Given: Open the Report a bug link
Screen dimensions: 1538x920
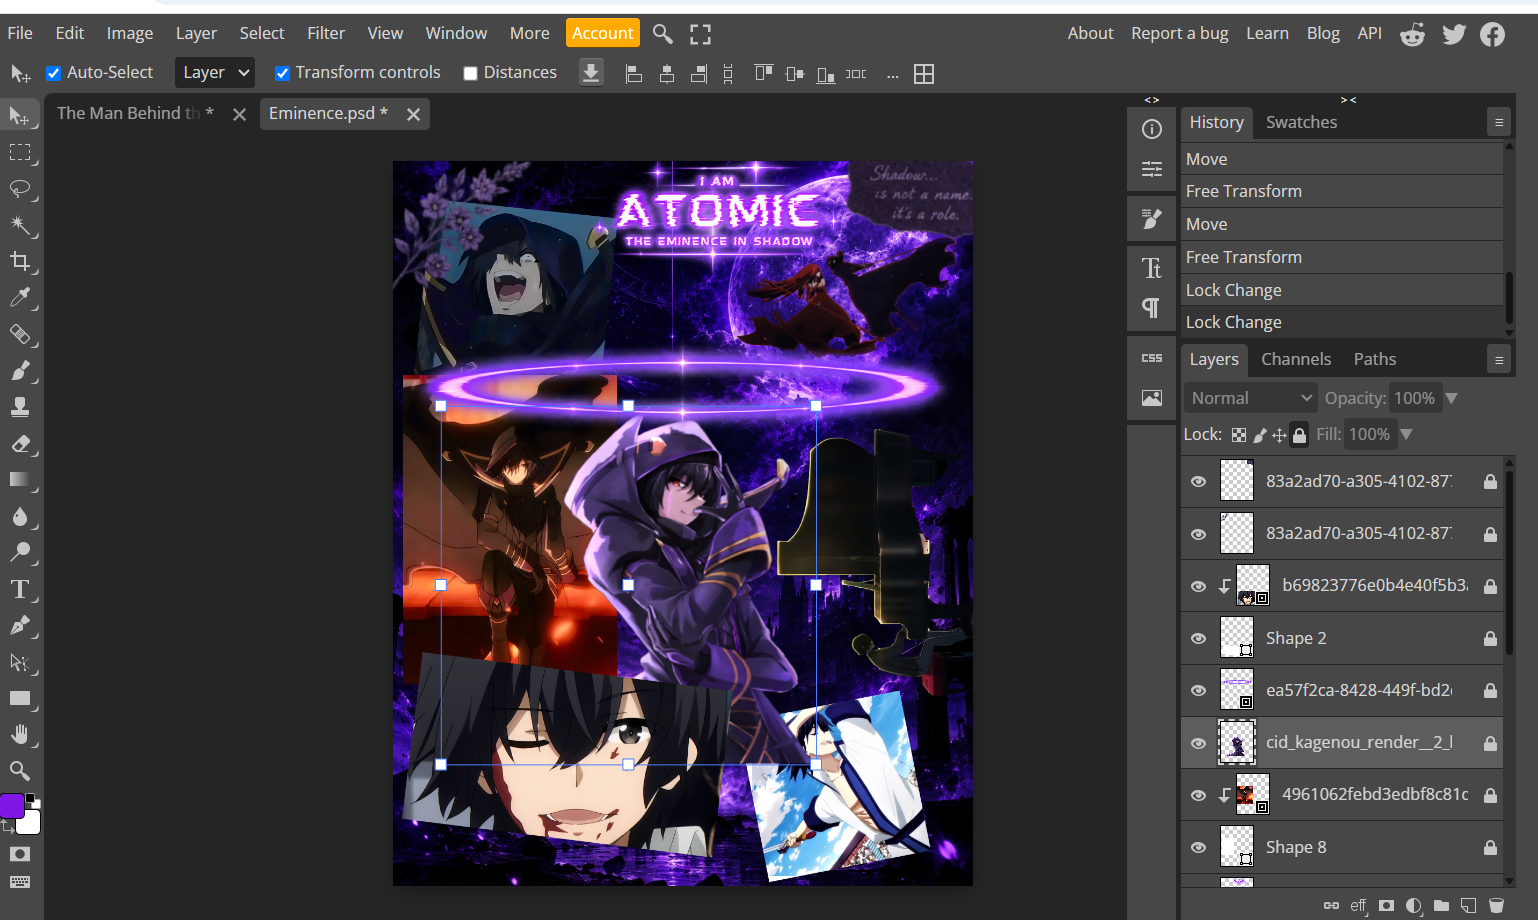Looking at the screenshot, I should pos(1180,33).
